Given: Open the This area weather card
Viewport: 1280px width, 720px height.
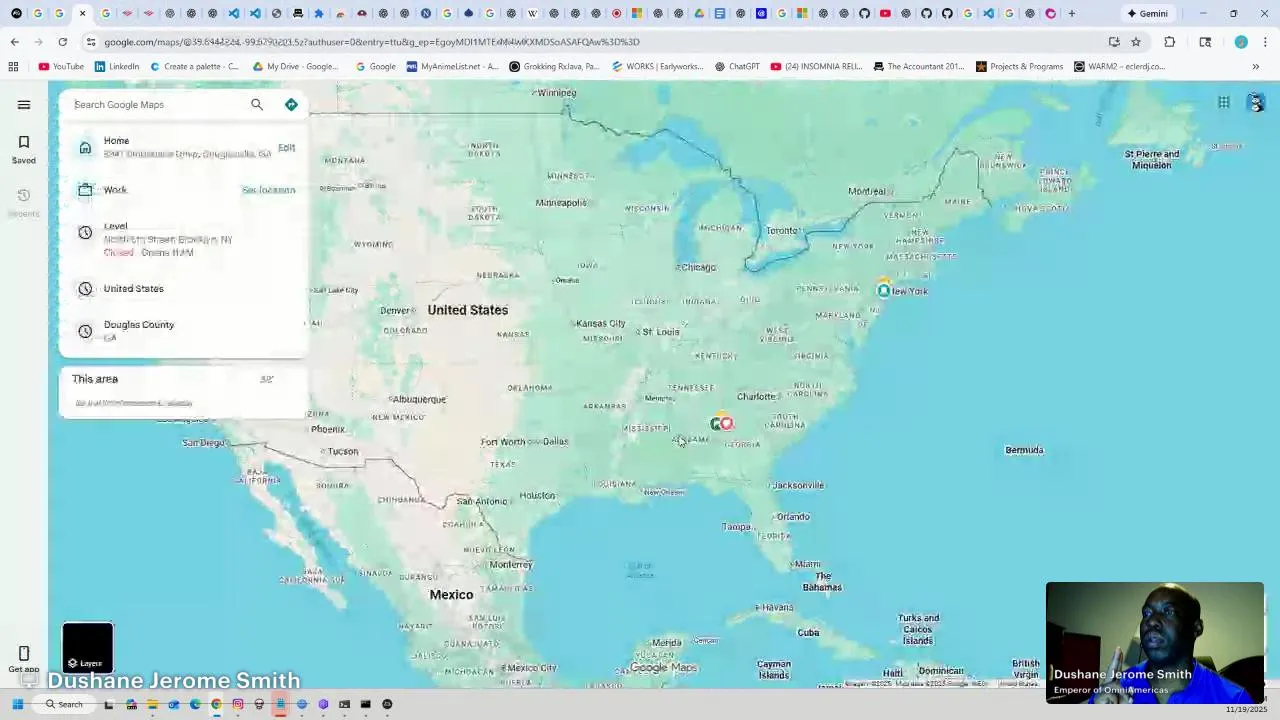Looking at the screenshot, I should click(x=183, y=390).
